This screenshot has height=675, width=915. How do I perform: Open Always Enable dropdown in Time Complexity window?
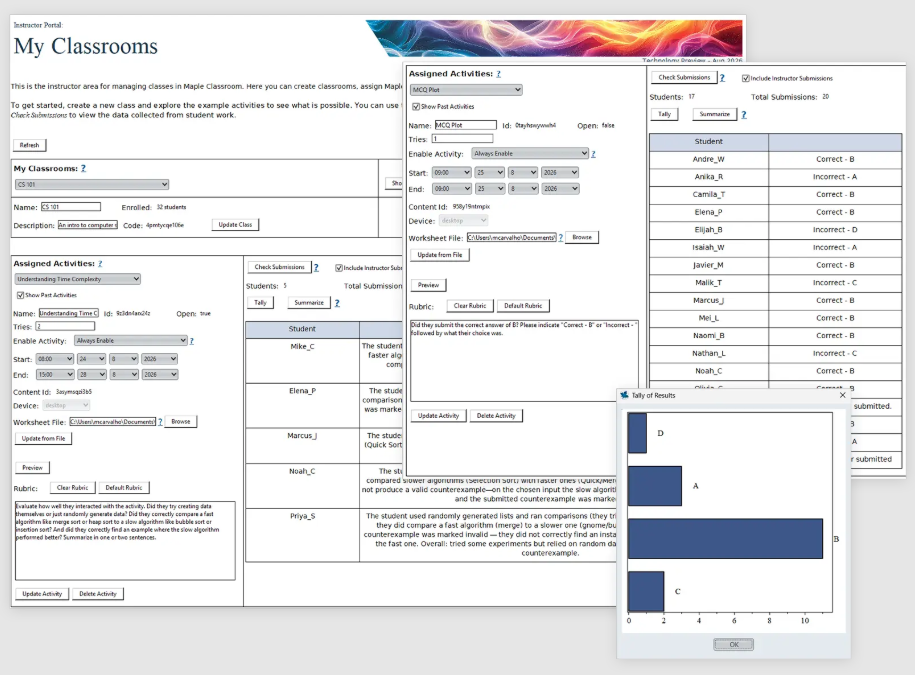pos(131,340)
